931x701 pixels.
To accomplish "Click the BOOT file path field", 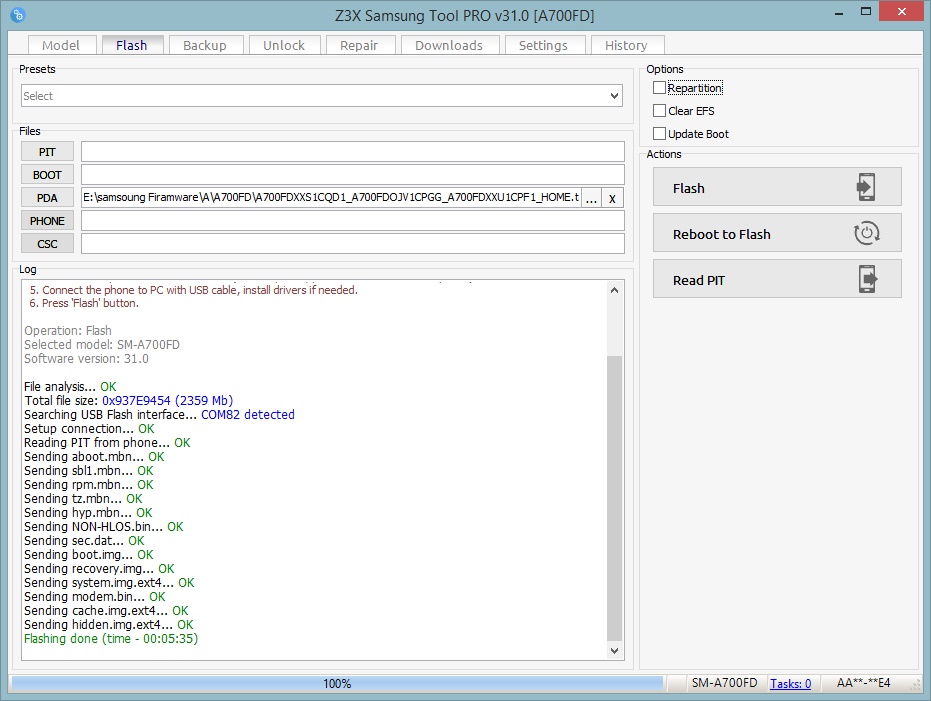I will 353,175.
